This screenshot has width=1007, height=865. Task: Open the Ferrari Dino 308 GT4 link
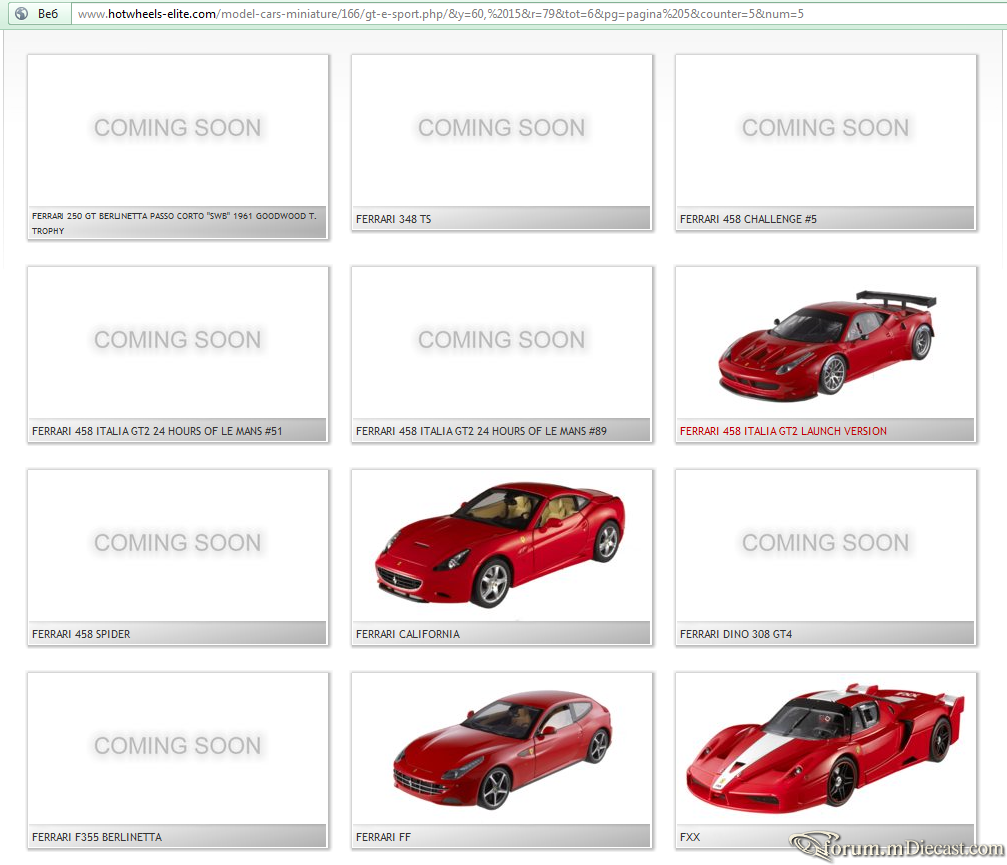point(735,634)
